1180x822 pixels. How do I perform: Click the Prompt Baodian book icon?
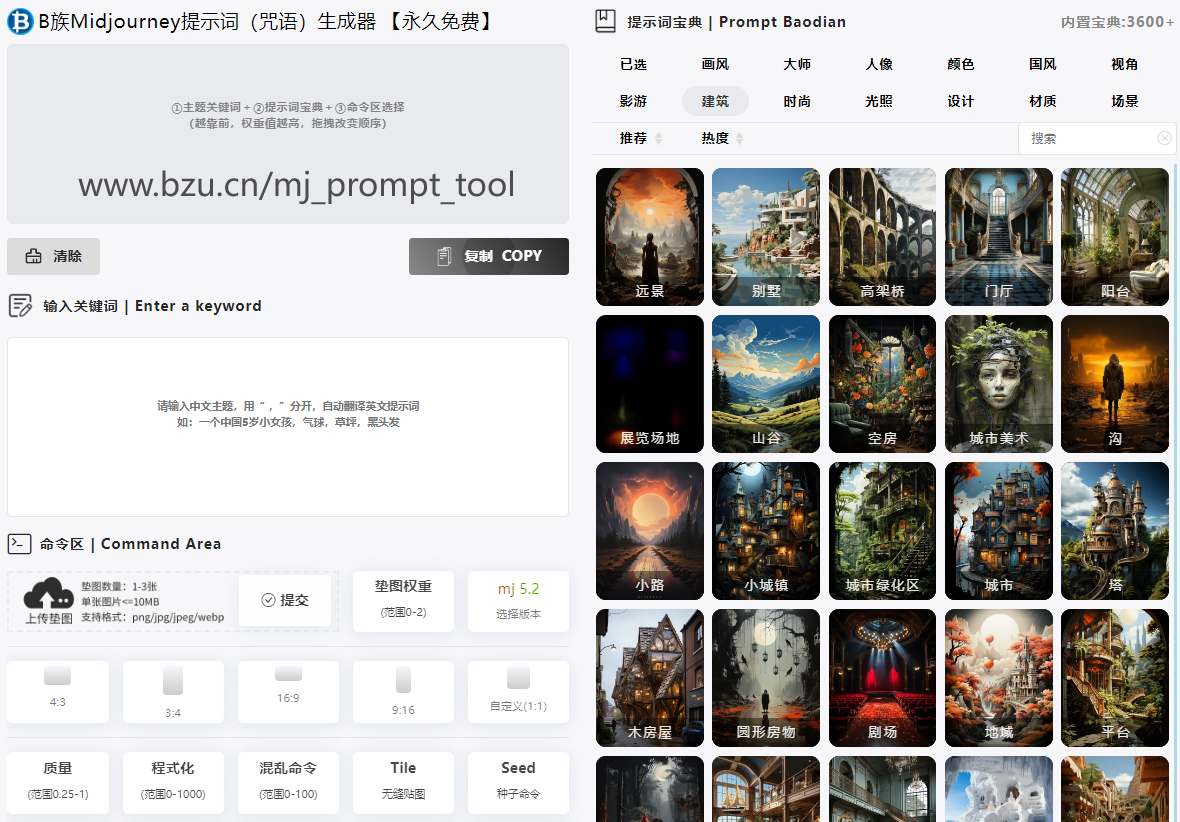(x=606, y=21)
